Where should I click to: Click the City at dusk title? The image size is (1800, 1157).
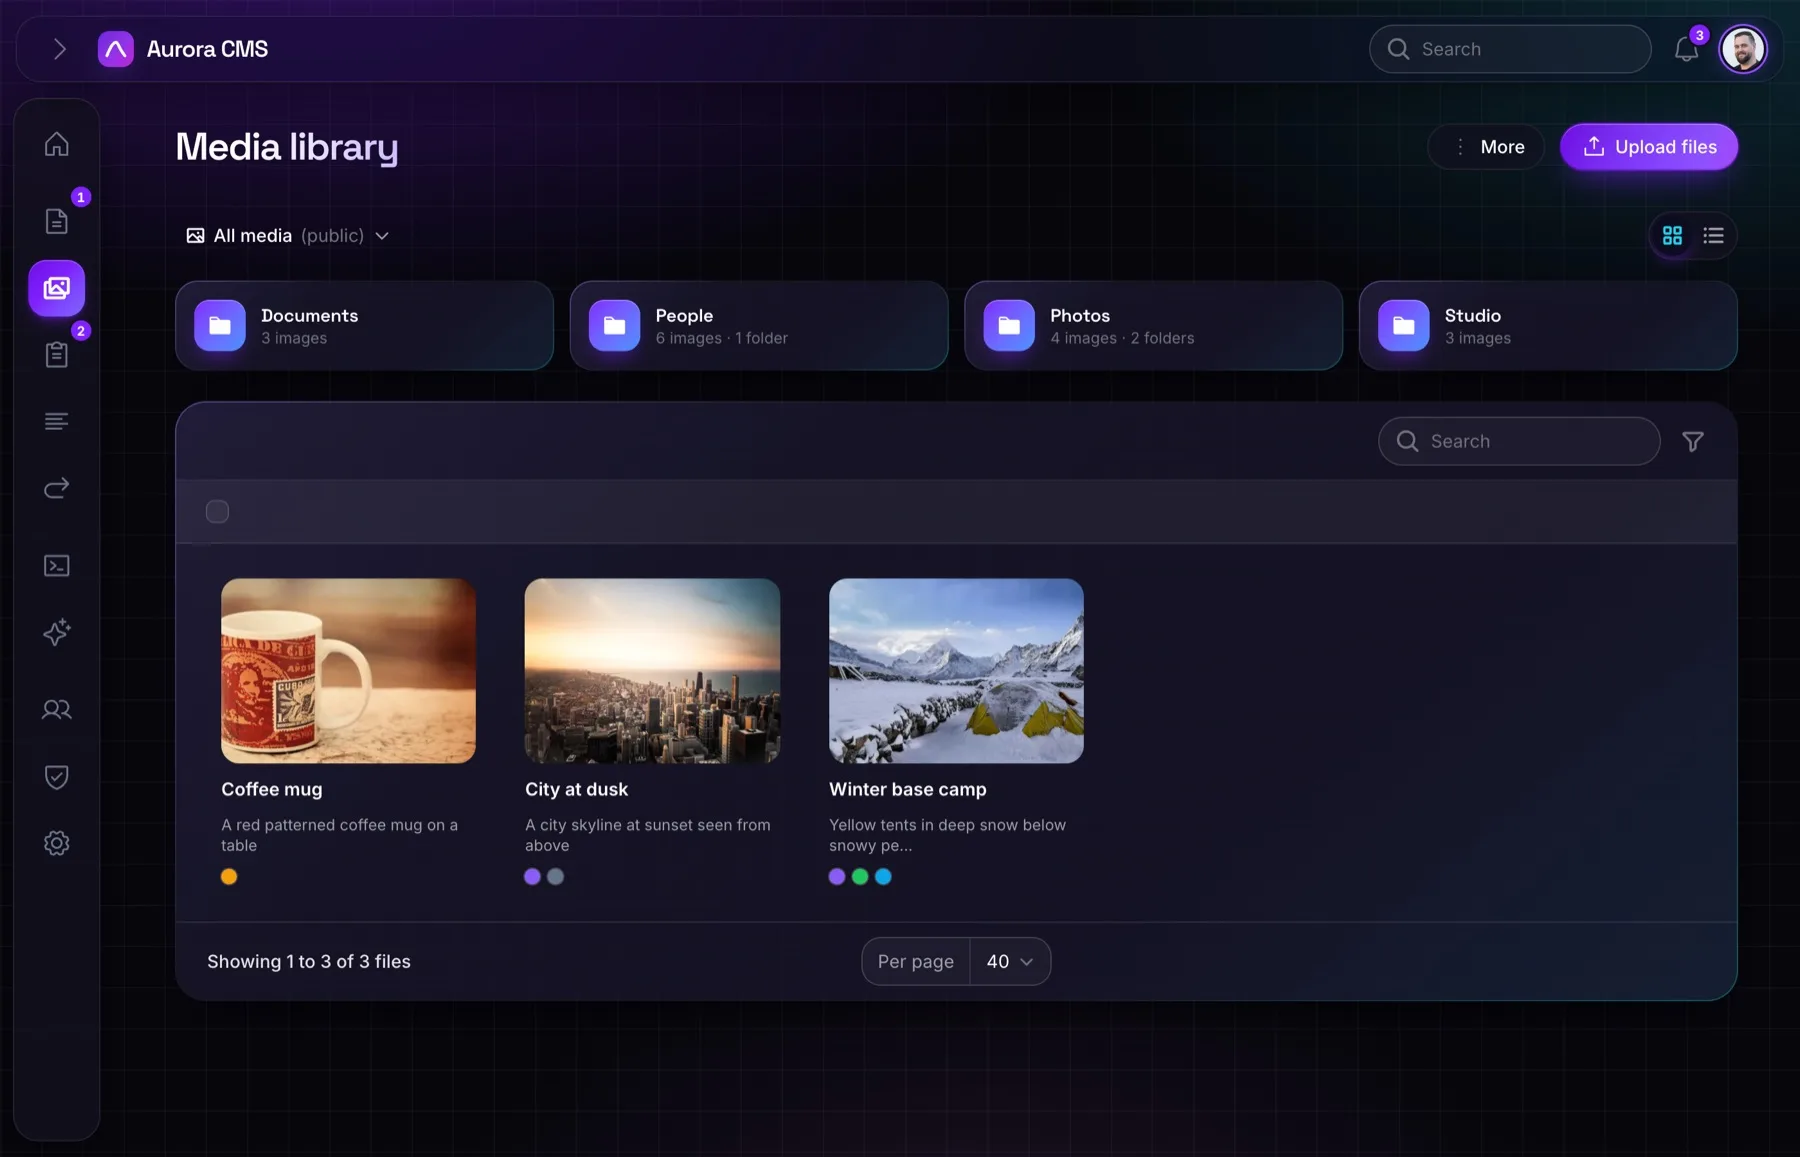pos(577,789)
